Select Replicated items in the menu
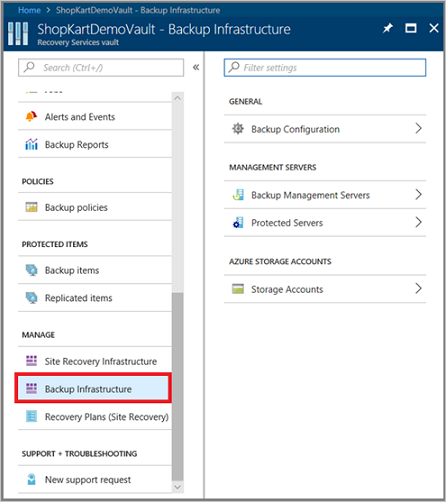This screenshot has width=446, height=502. [95, 298]
